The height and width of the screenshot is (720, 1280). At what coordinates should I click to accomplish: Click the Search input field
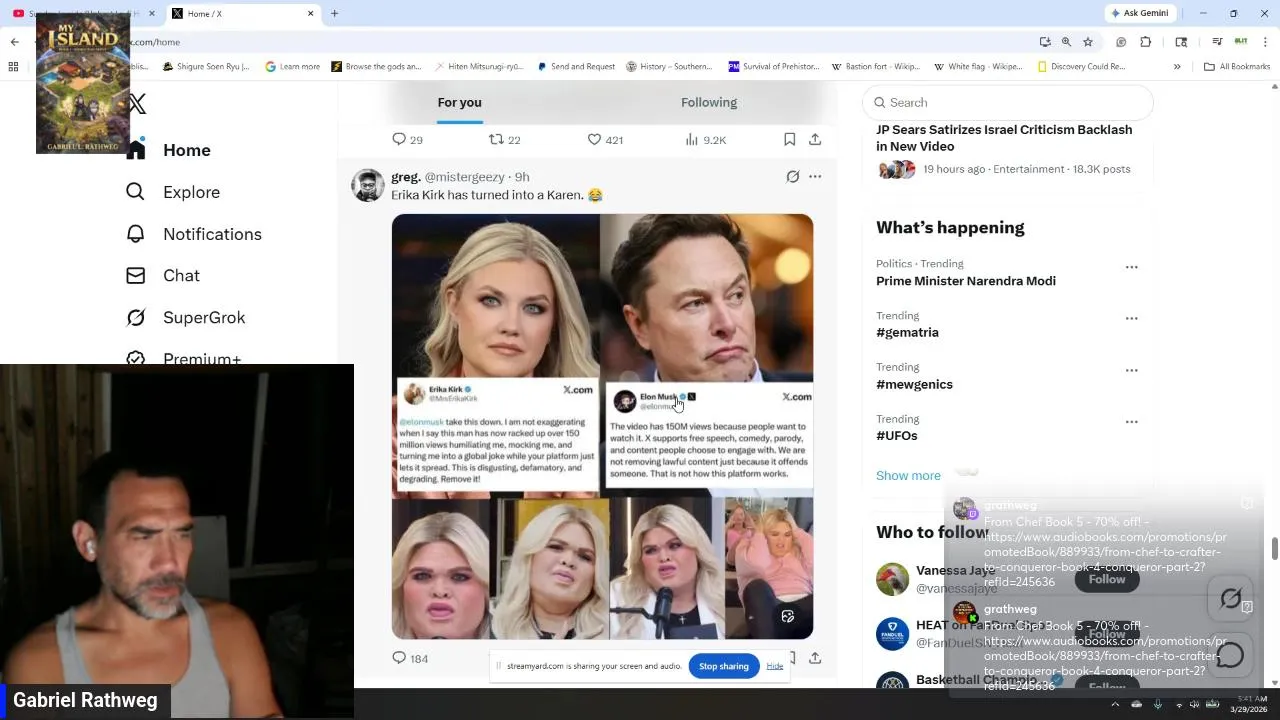[1008, 102]
